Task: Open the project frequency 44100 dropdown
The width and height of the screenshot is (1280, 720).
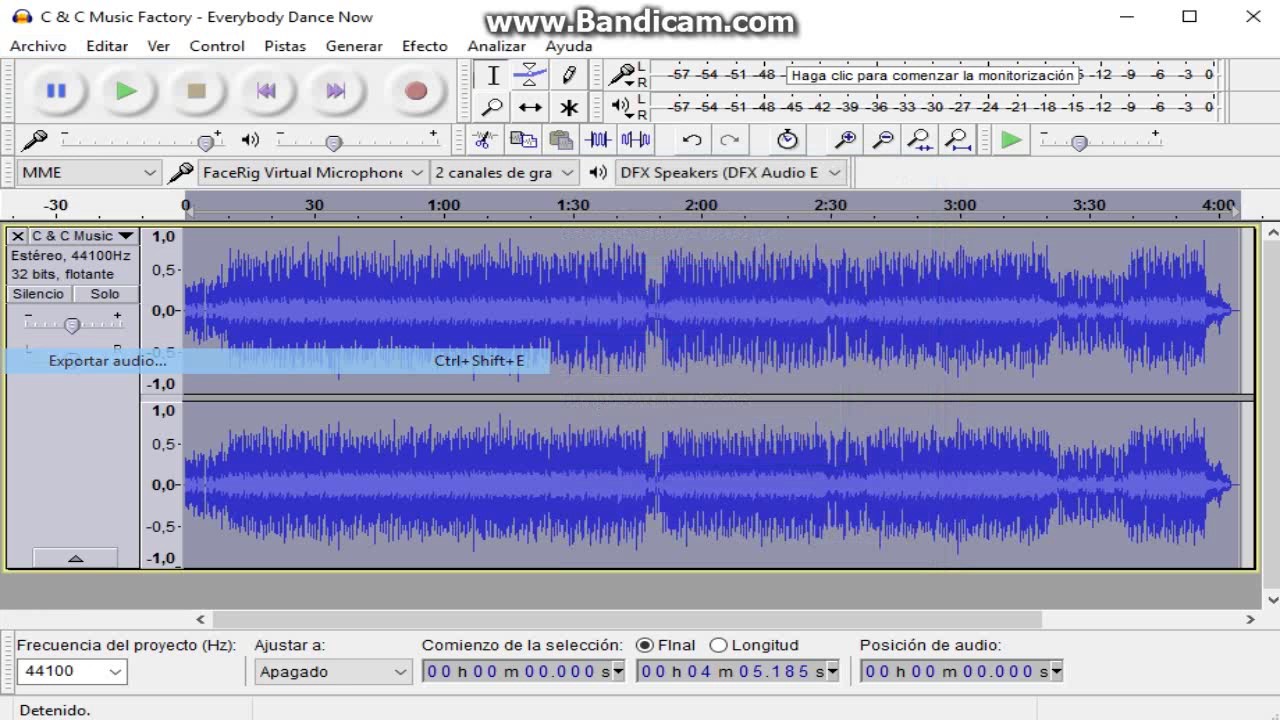Action: click(71, 671)
